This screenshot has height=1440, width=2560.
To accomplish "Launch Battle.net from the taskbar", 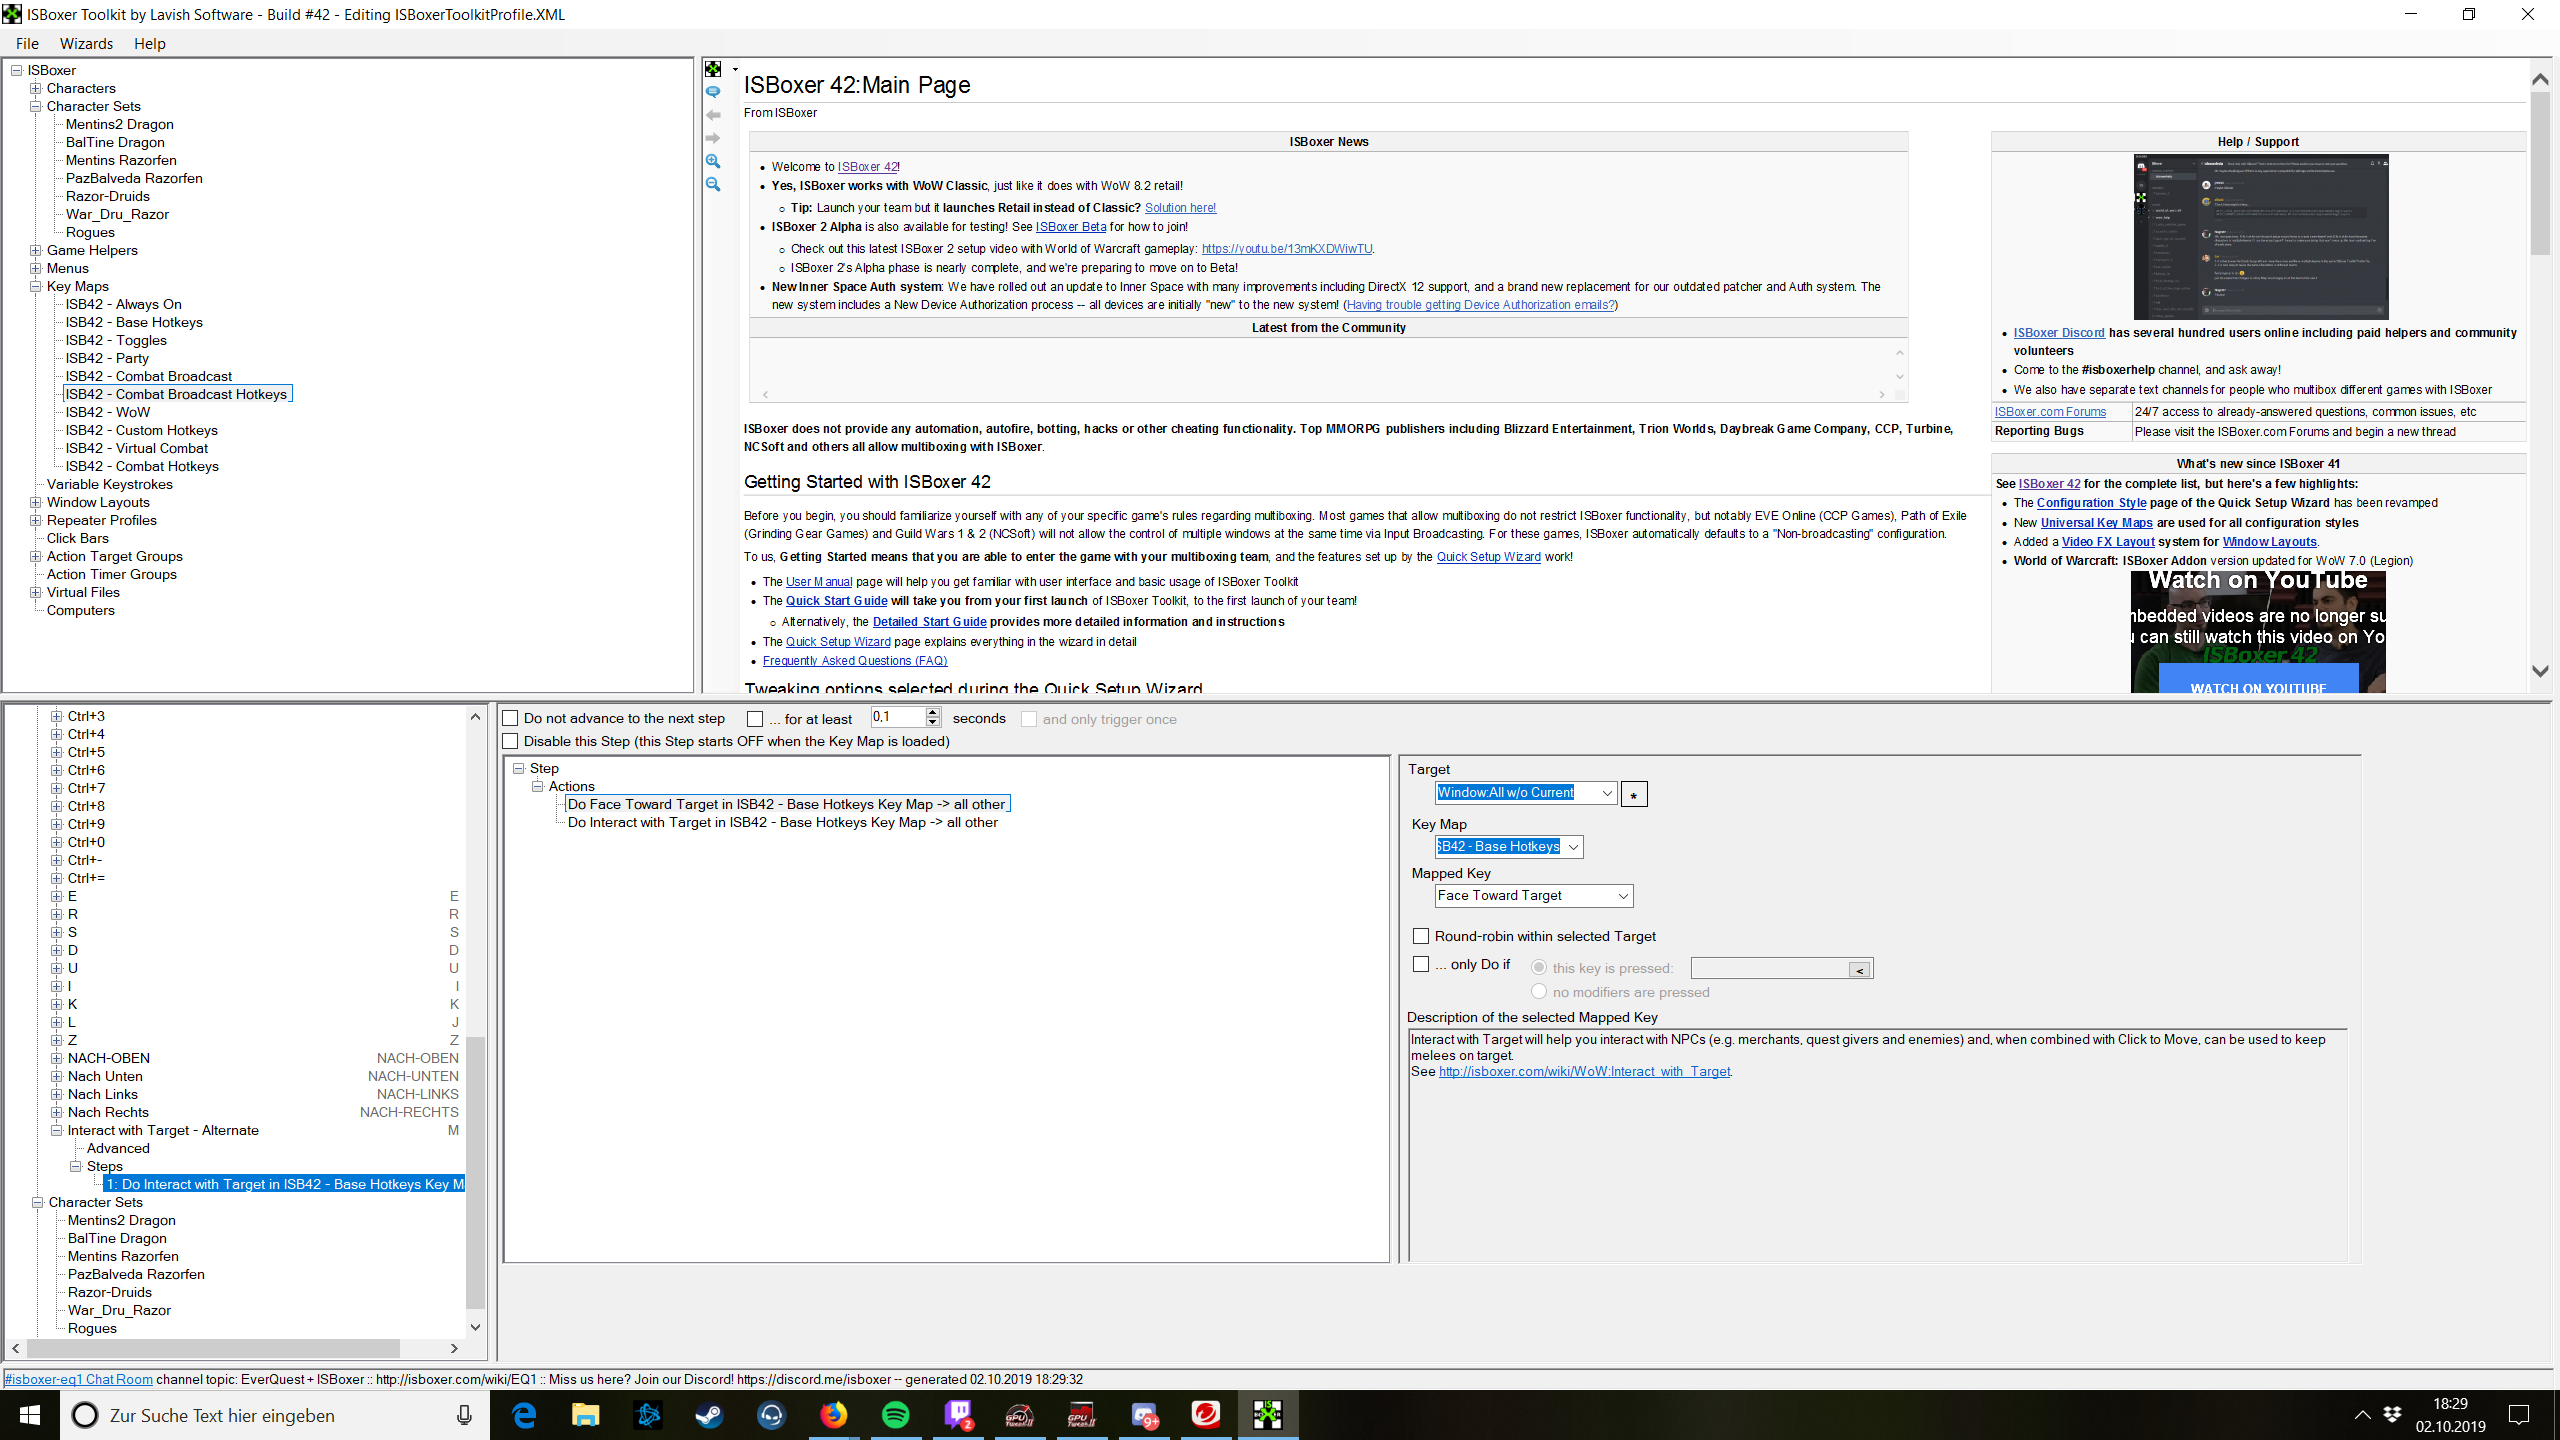I will pos(648,1415).
